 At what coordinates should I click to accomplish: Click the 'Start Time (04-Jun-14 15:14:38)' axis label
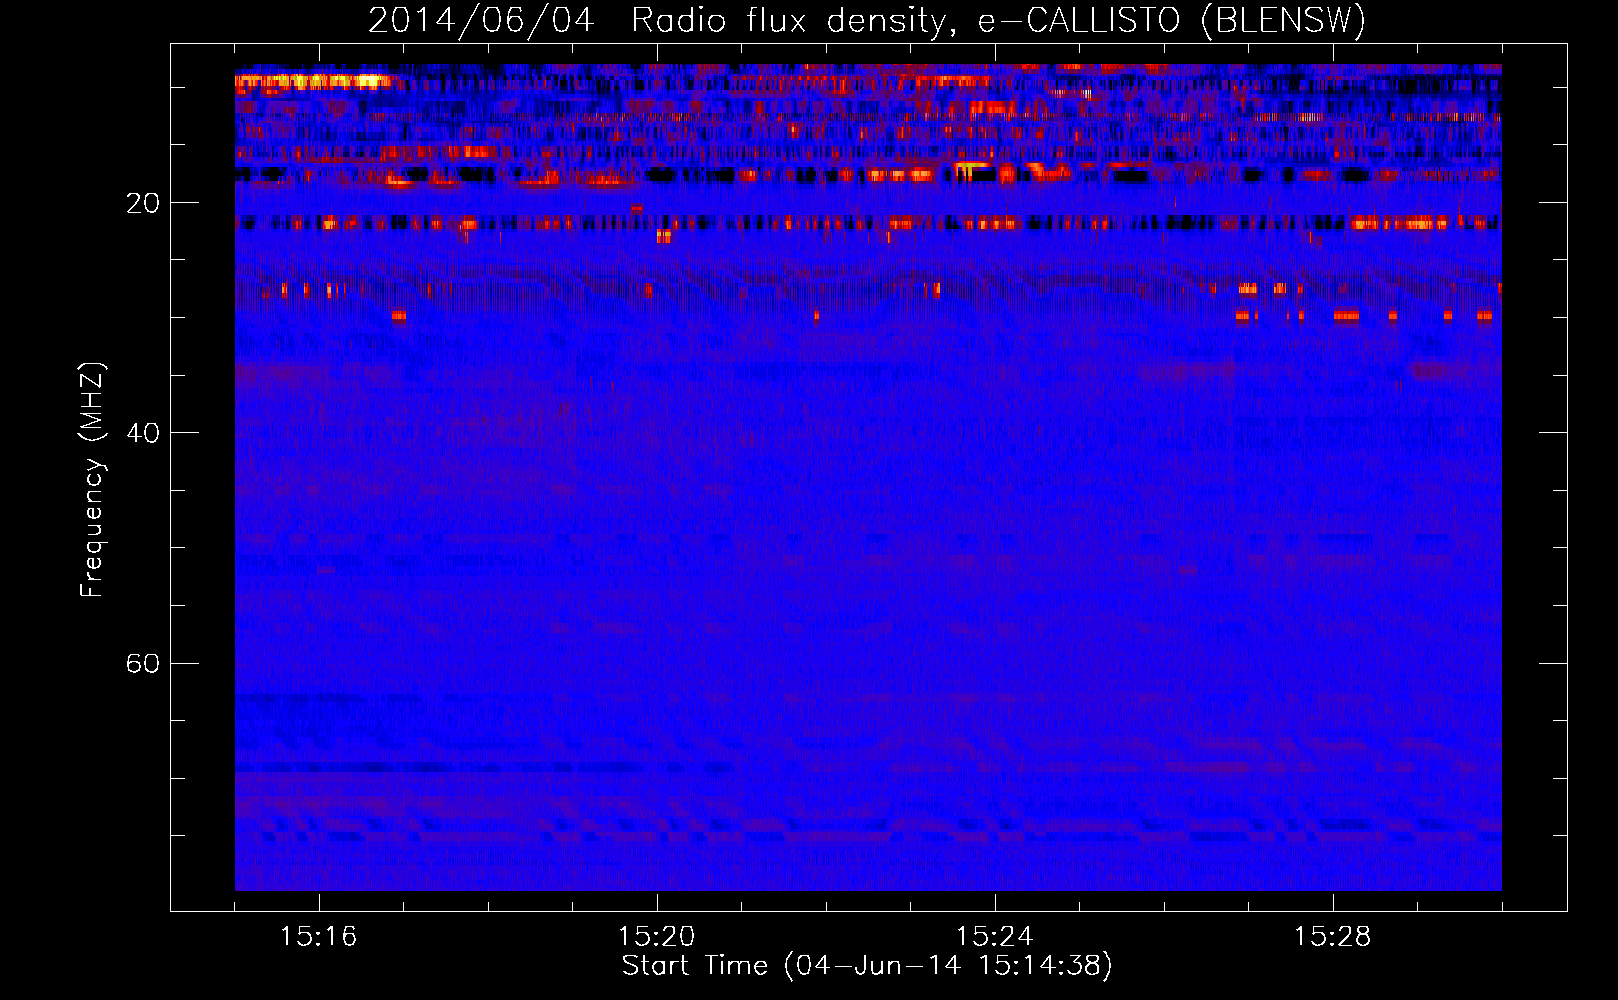(867, 966)
